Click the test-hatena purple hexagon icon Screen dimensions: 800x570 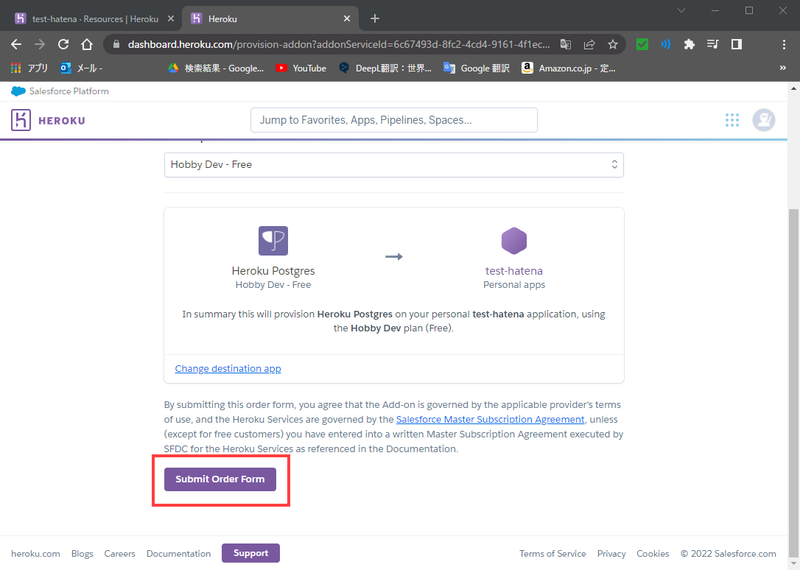514,240
